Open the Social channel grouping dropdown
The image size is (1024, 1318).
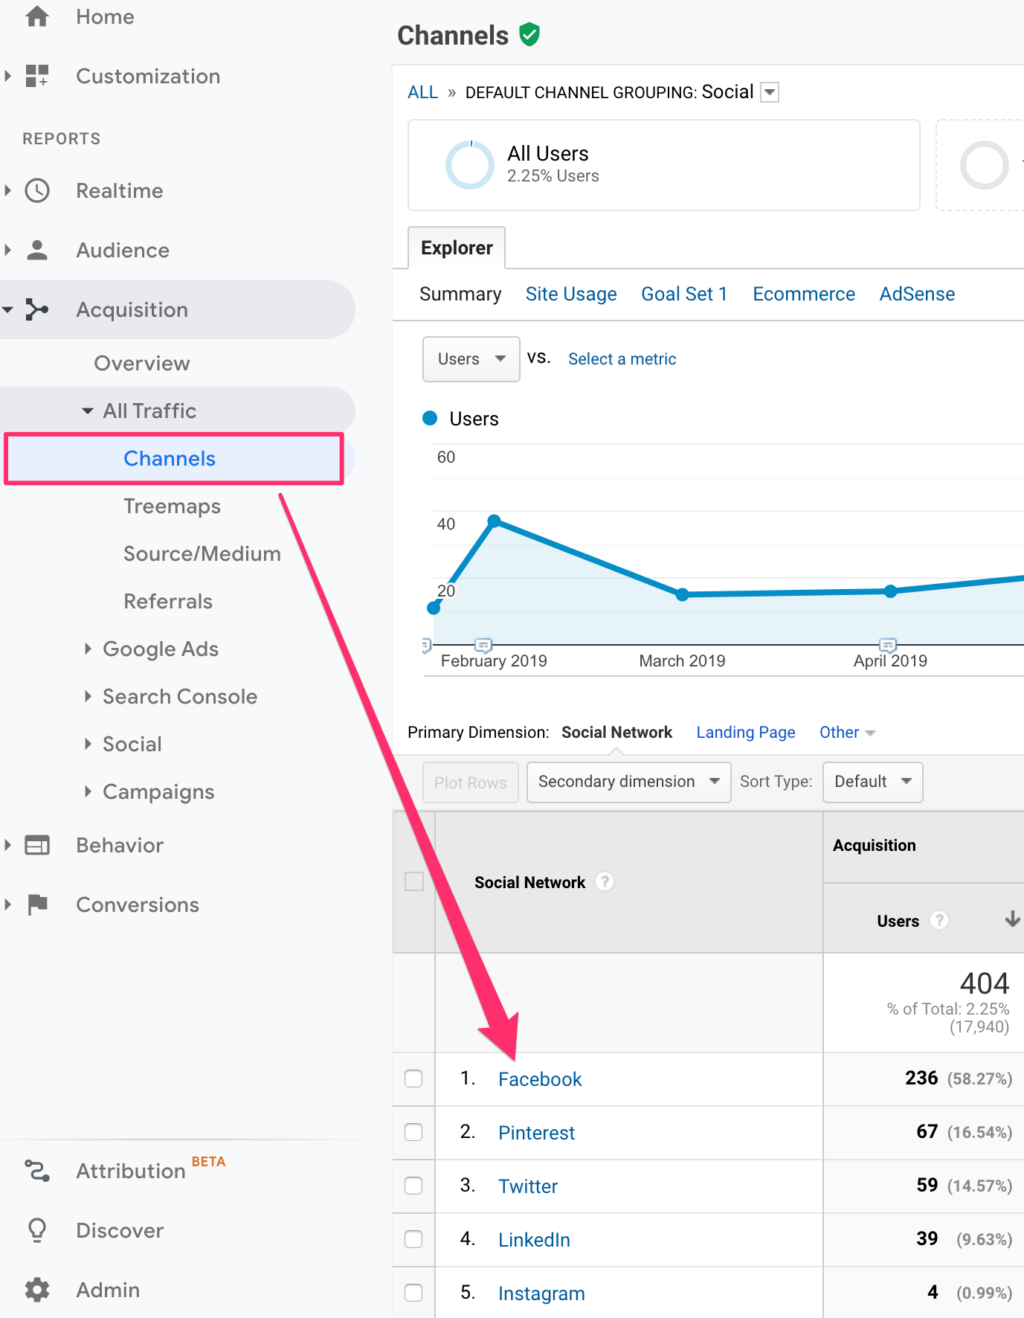tap(770, 92)
